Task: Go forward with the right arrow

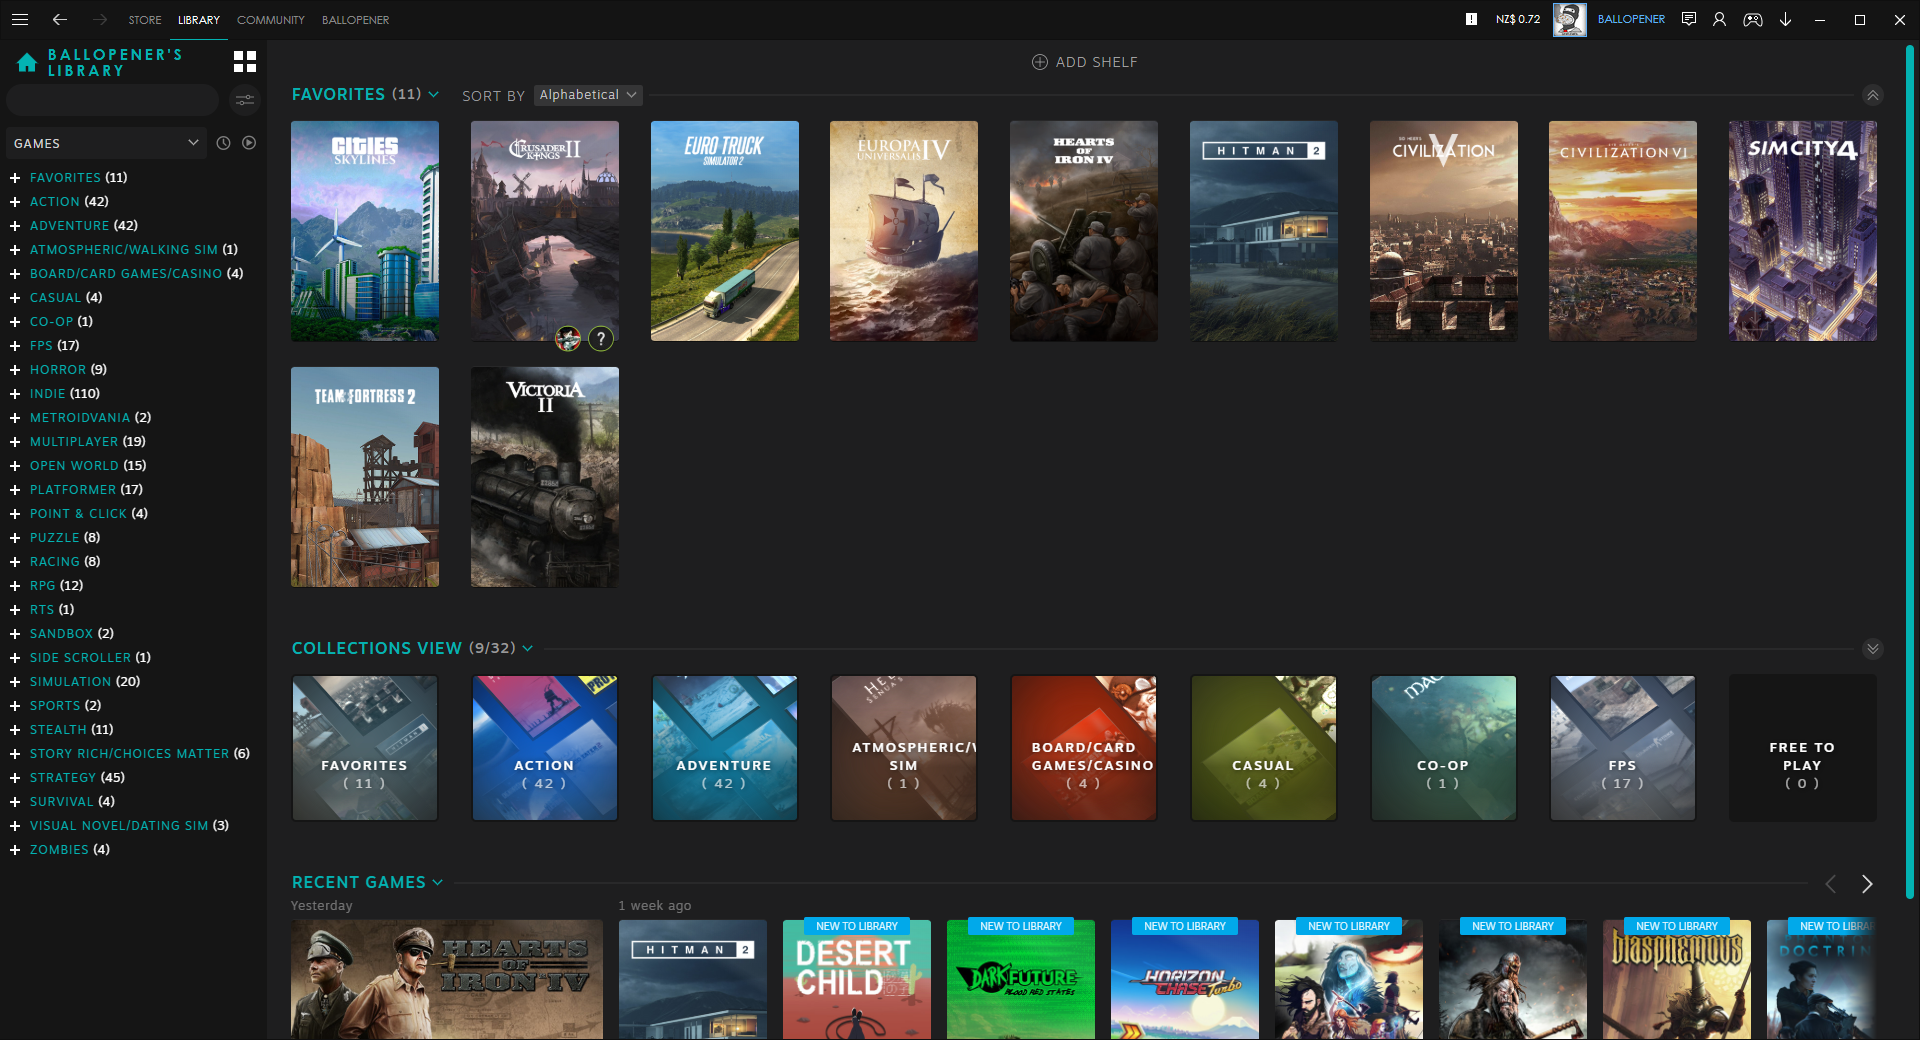Action: [x=99, y=20]
